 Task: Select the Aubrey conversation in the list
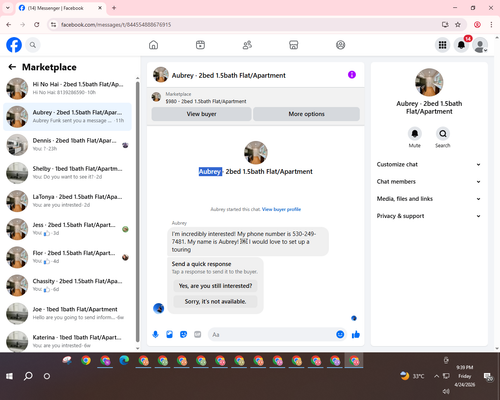point(67,117)
